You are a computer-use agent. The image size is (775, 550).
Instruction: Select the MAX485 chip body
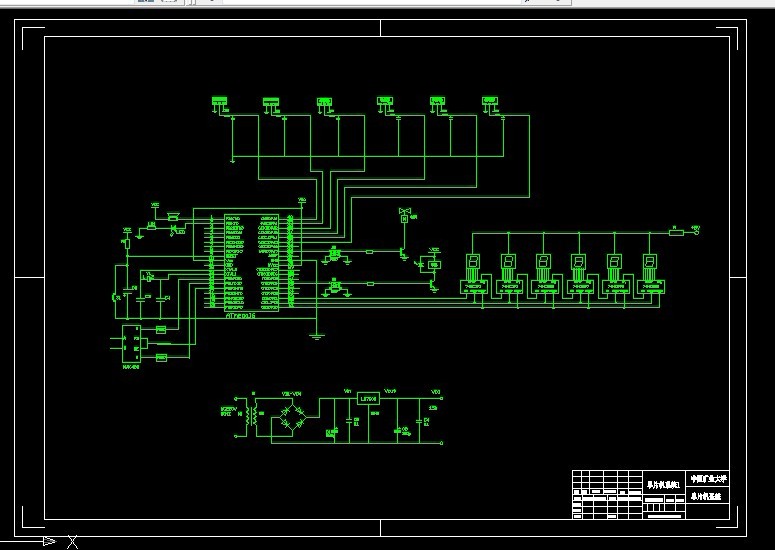pyautogui.click(x=131, y=344)
